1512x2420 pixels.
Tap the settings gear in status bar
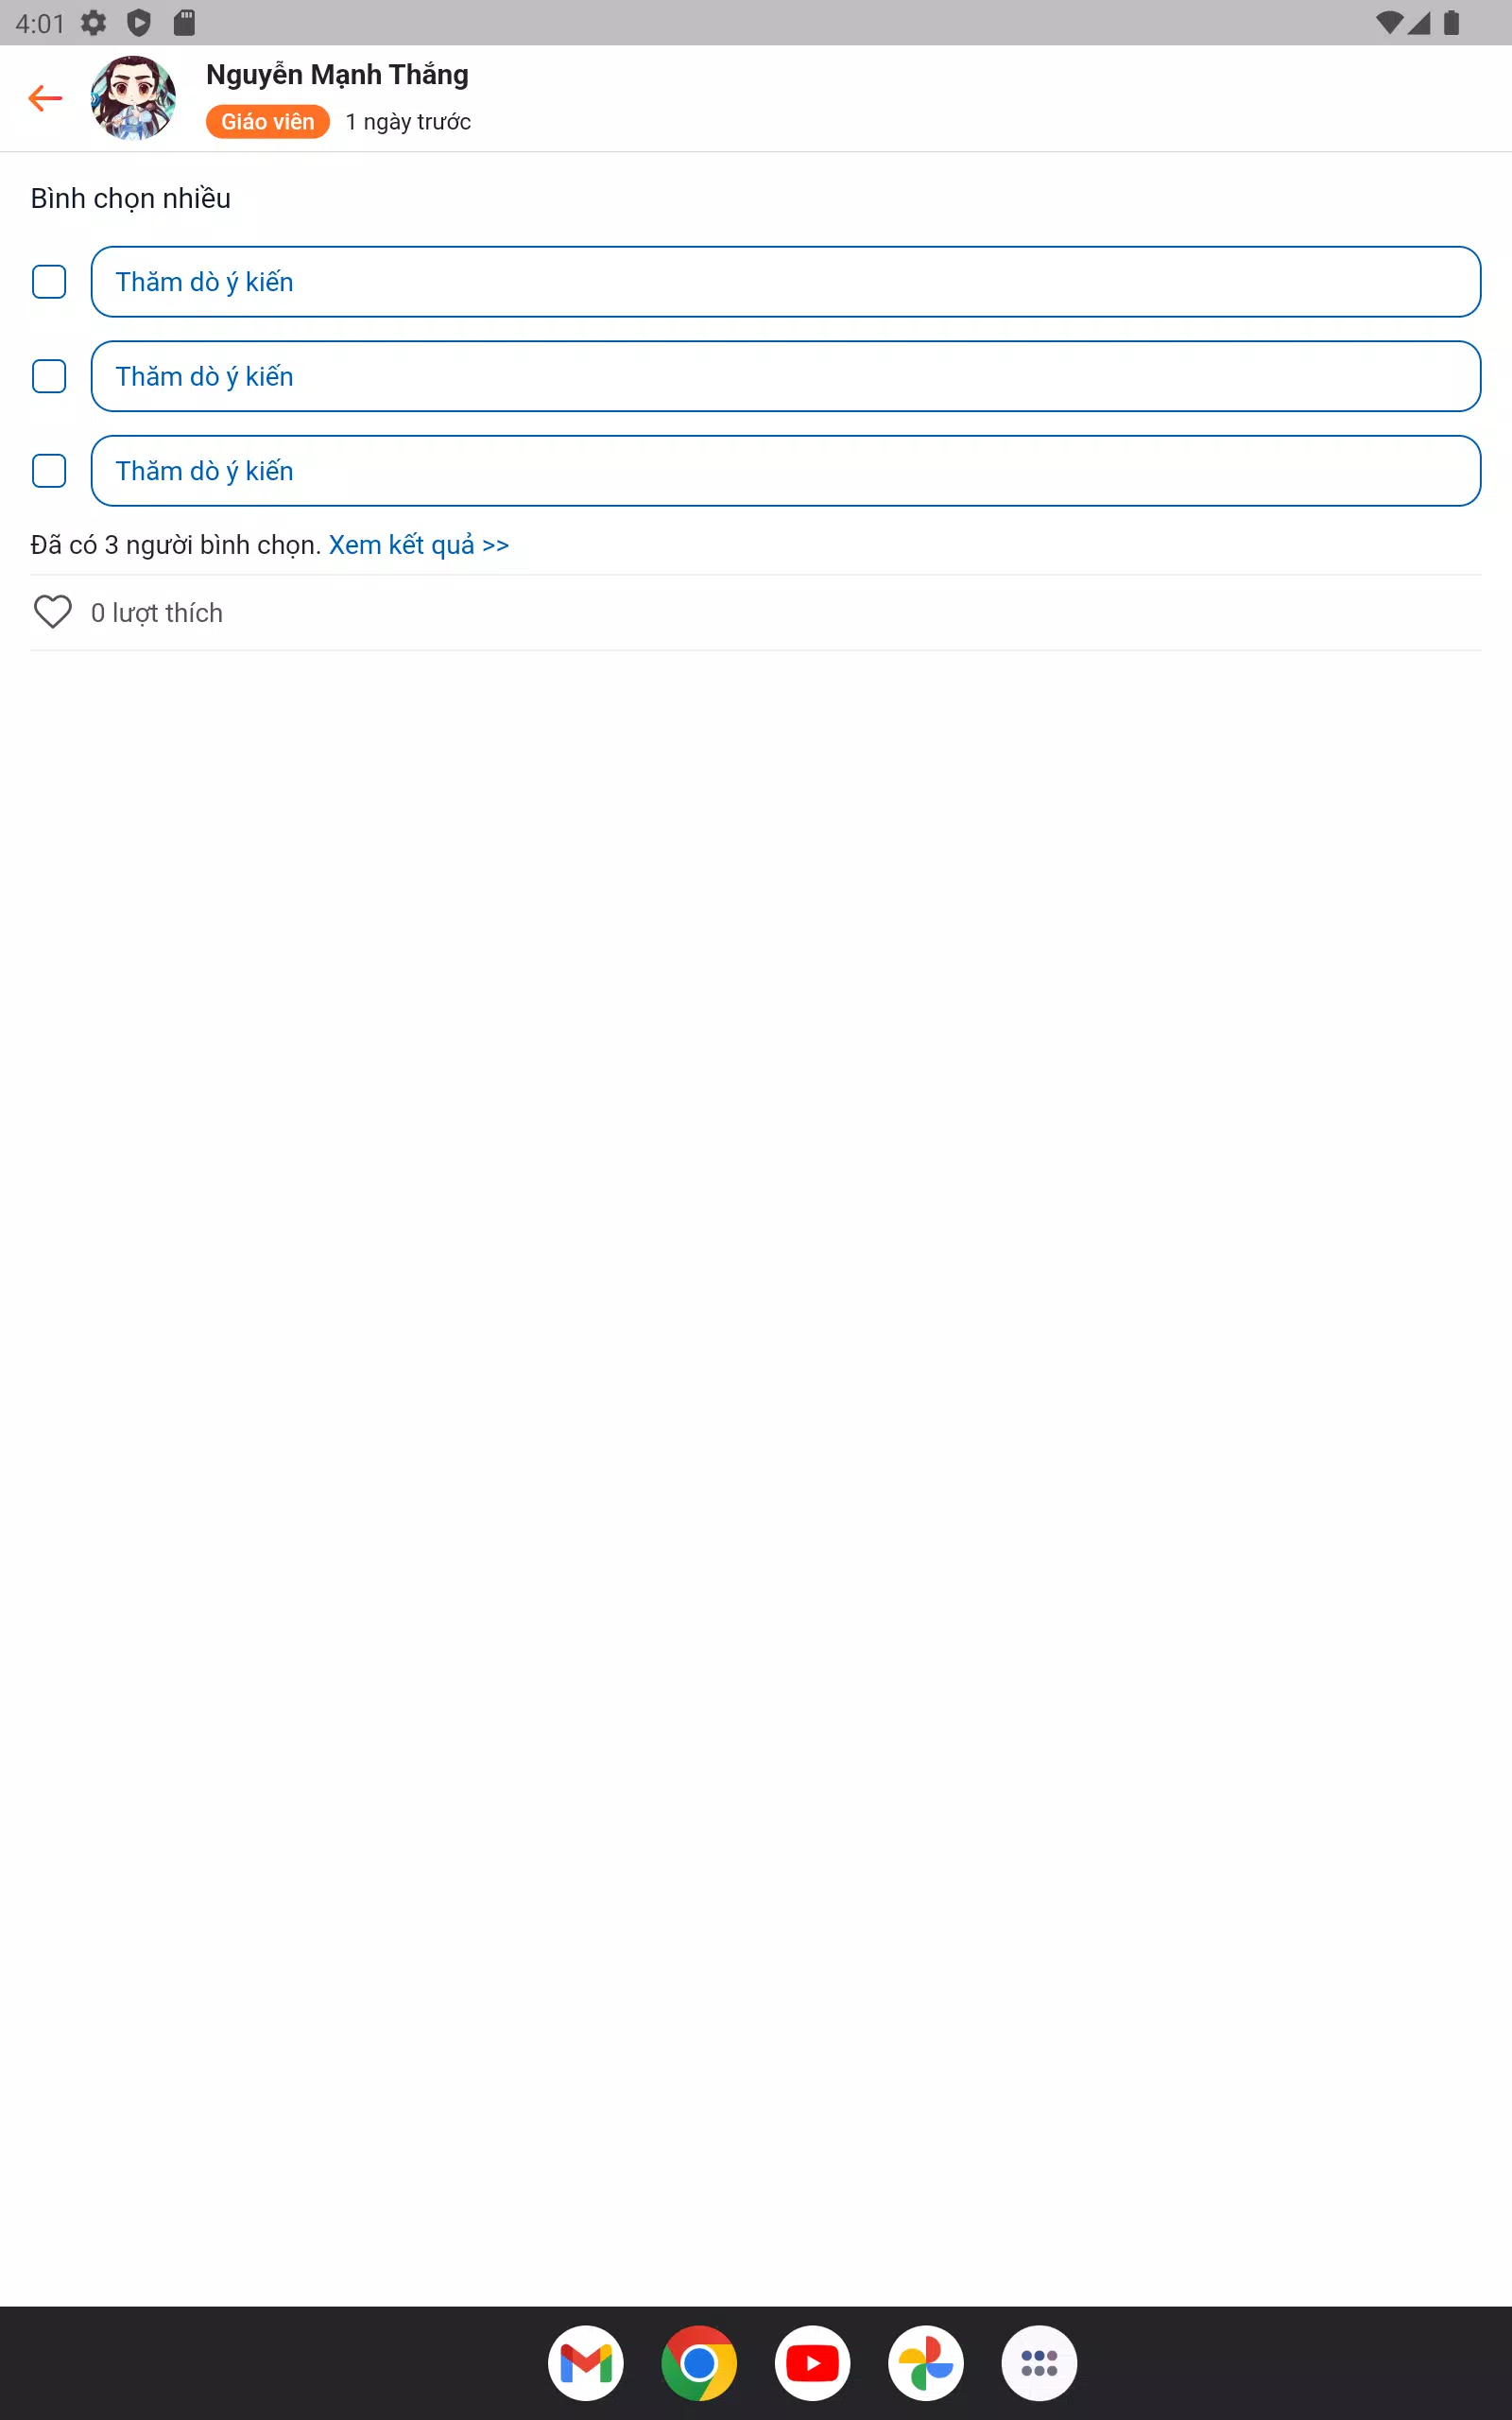click(94, 23)
